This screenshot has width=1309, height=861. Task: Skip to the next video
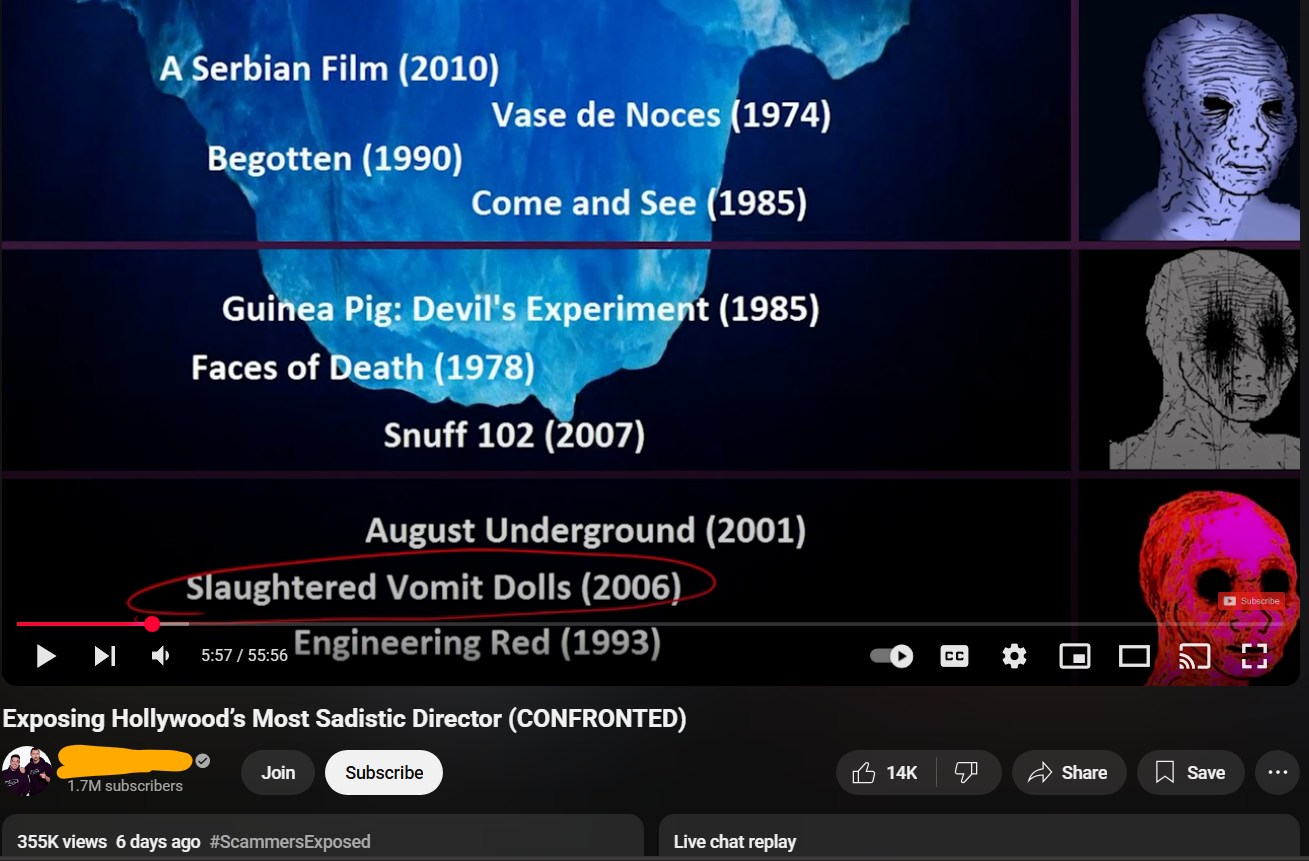[x=105, y=656]
